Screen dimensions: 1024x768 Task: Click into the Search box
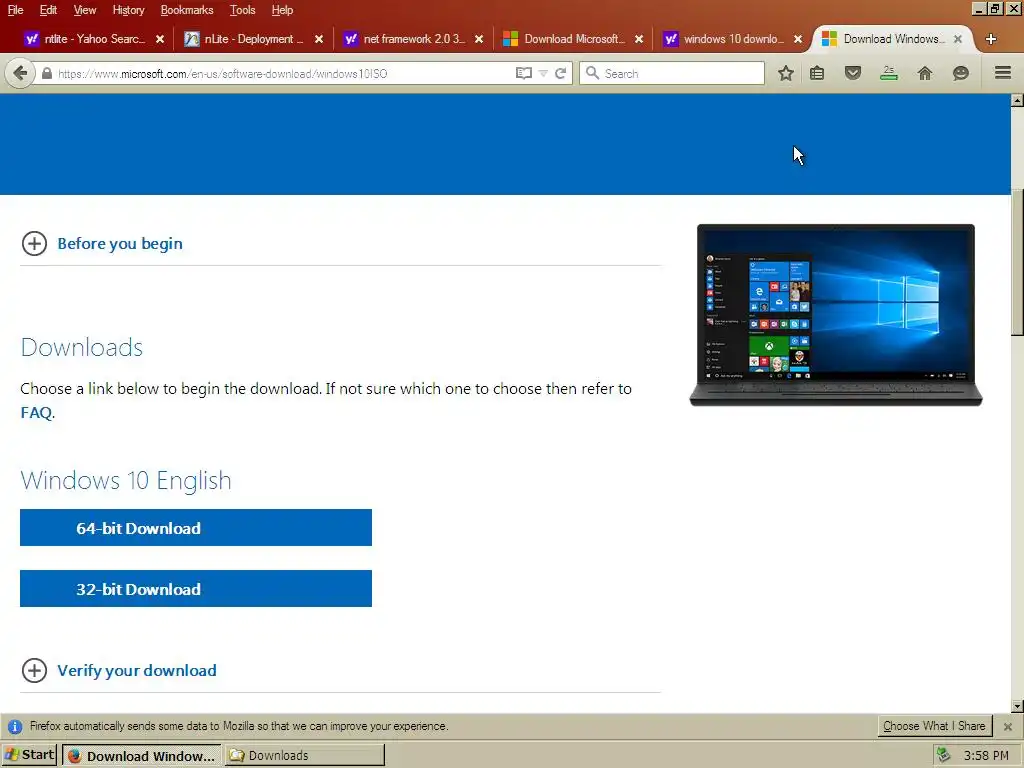click(671, 73)
